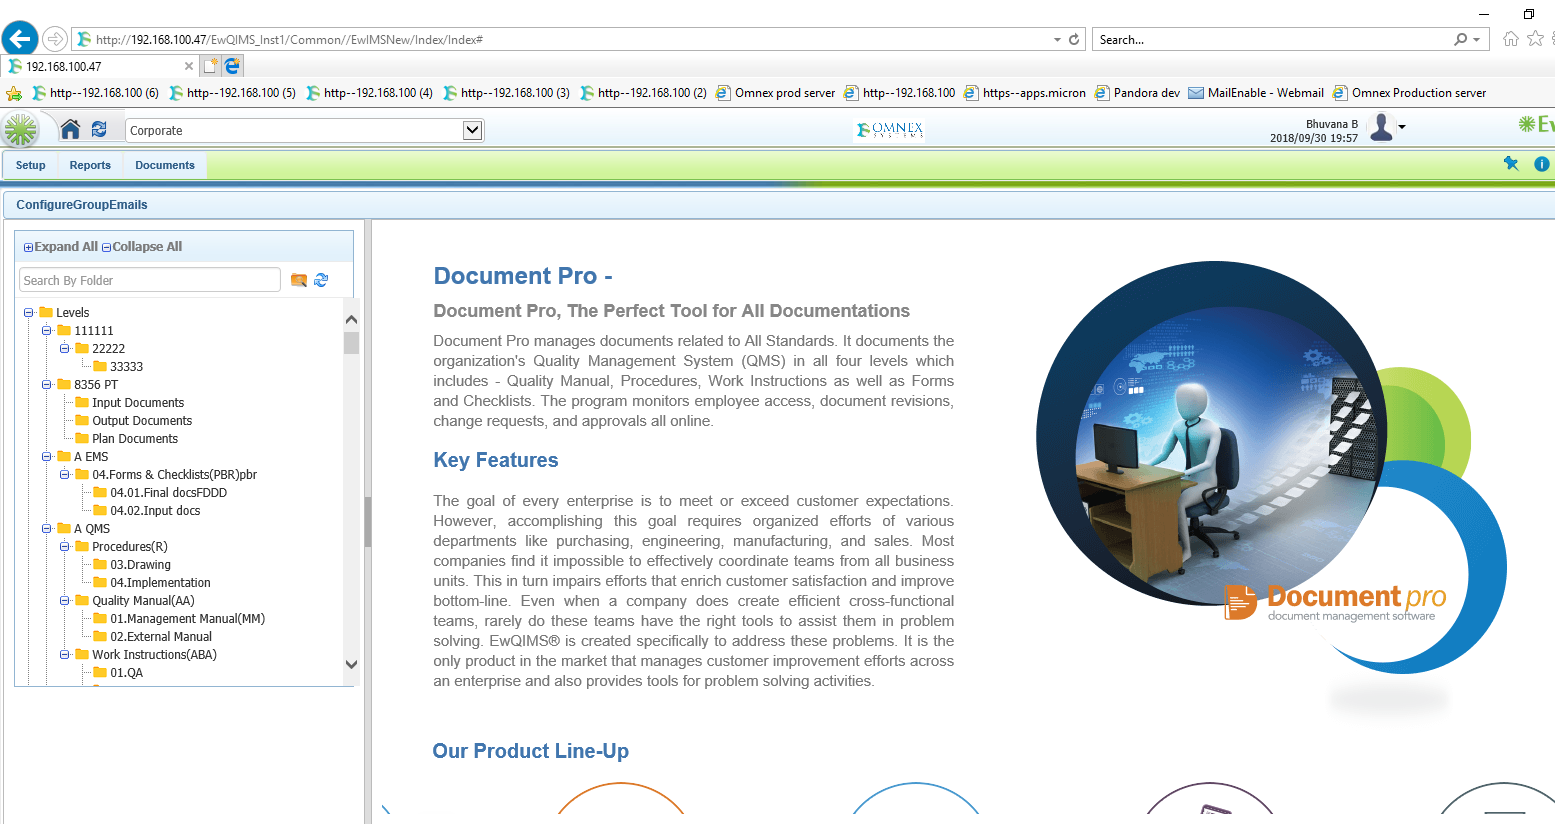This screenshot has width=1555, height=824.
Task: Select the 33333 folder in the tree
Action: [126, 367]
